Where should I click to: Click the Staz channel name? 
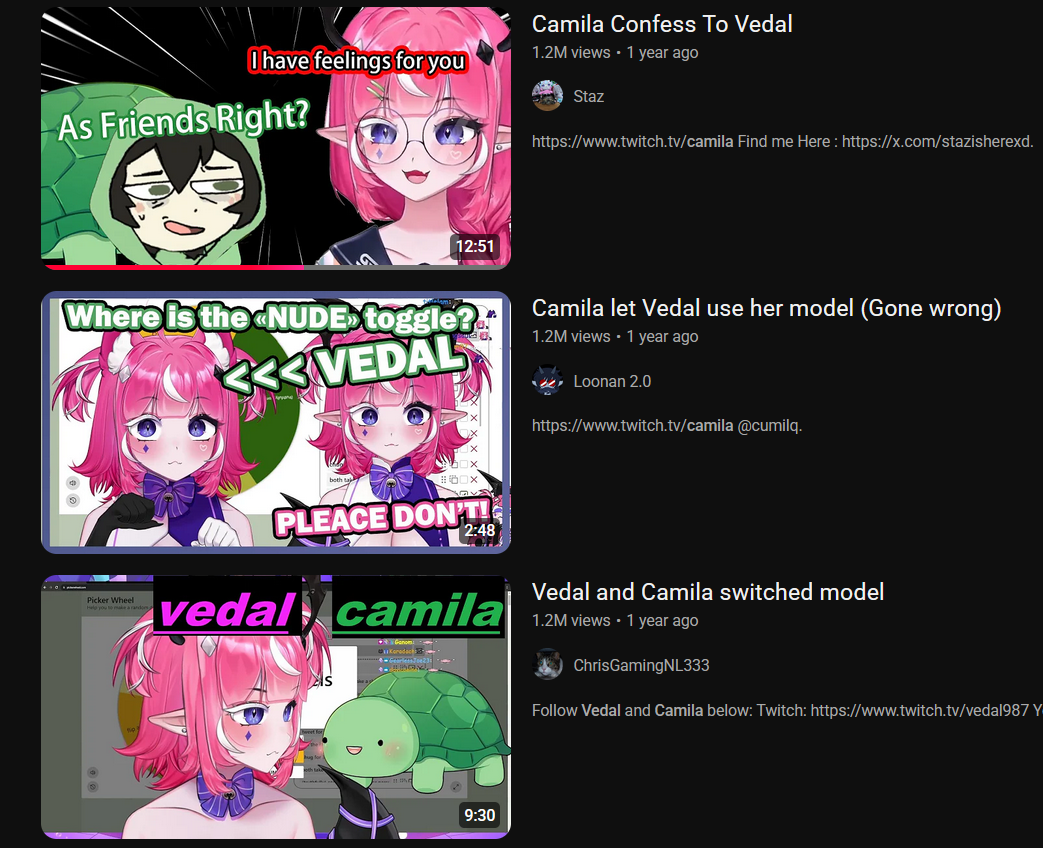(589, 96)
